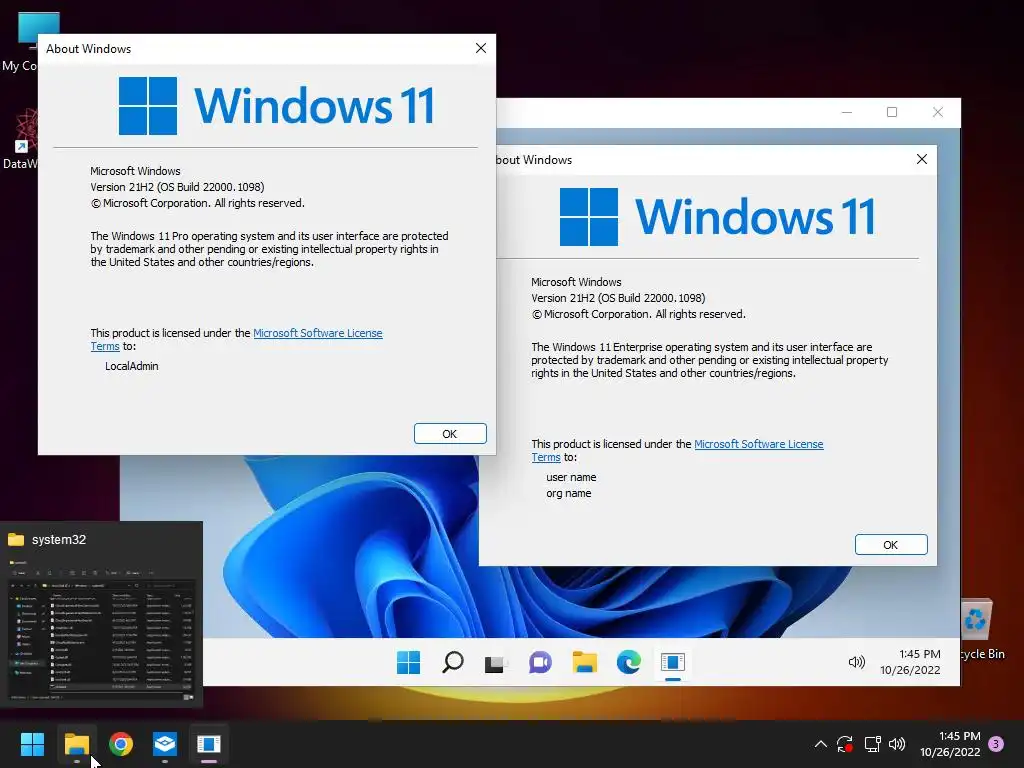Click the sync status icon in host tray
Viewport: 1024px width, 768px height.
click(845, 744)
